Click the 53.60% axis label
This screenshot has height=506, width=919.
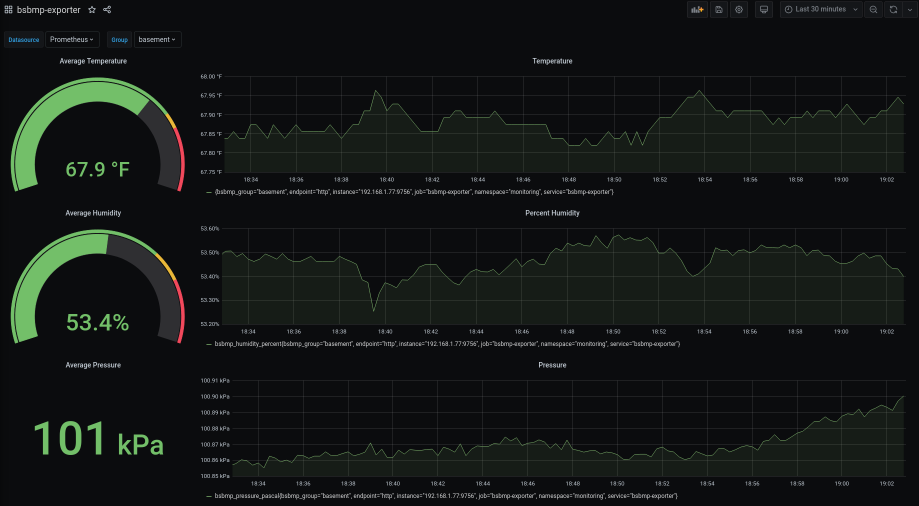click(x=210, y=229)
